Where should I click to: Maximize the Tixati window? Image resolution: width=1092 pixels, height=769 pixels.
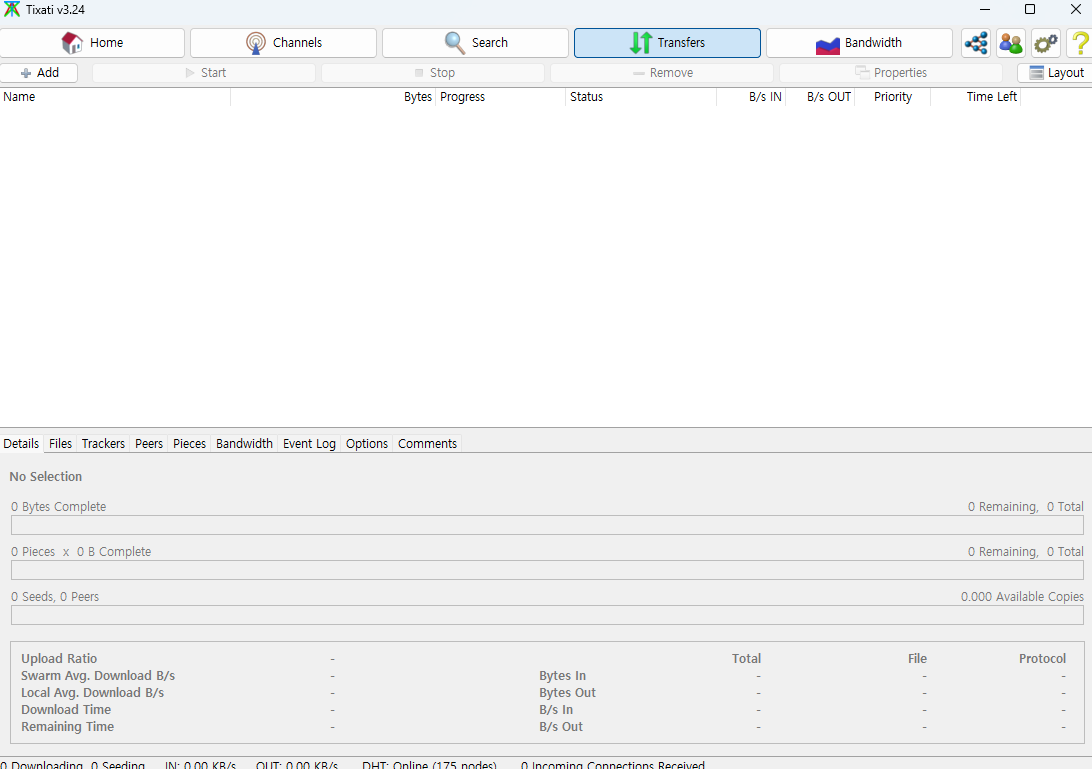[x=1030, y=10]
